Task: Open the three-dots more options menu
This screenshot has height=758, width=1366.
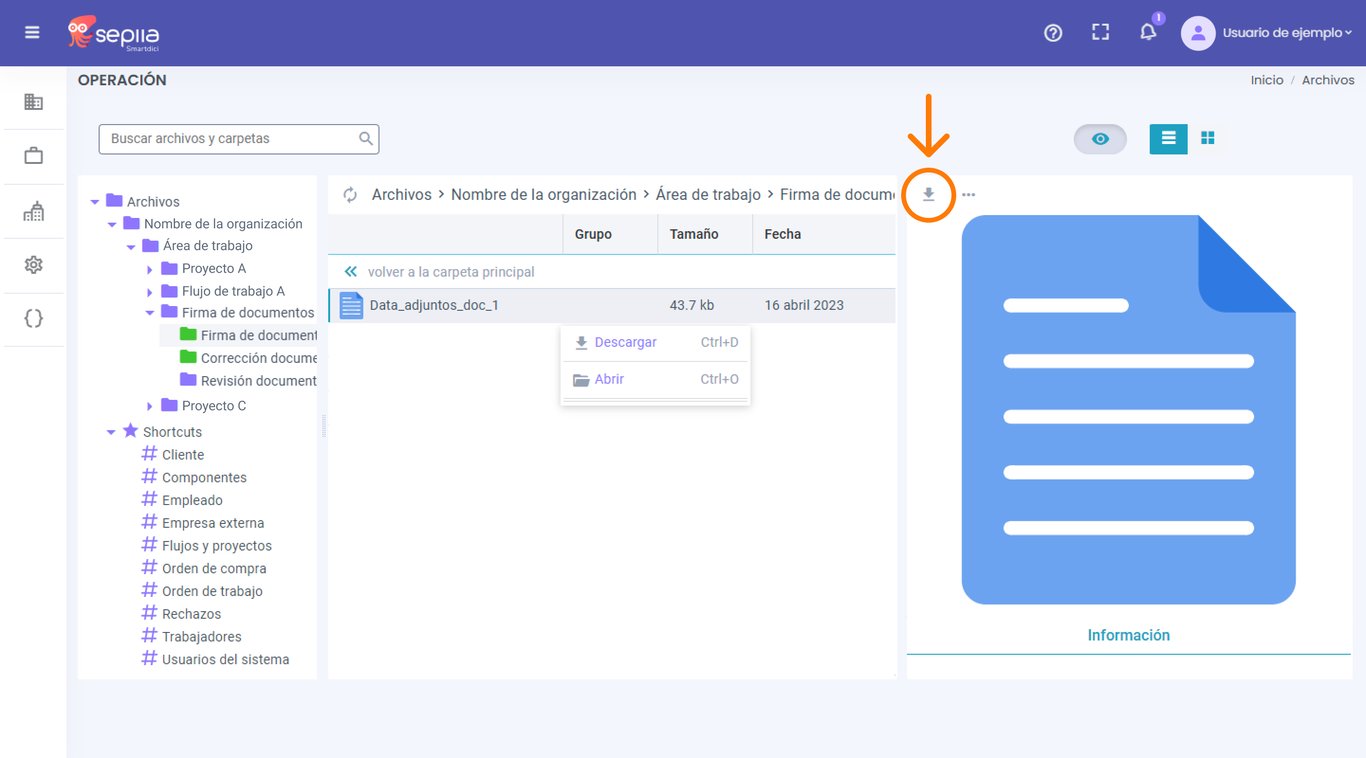Action: click(968, 195)
